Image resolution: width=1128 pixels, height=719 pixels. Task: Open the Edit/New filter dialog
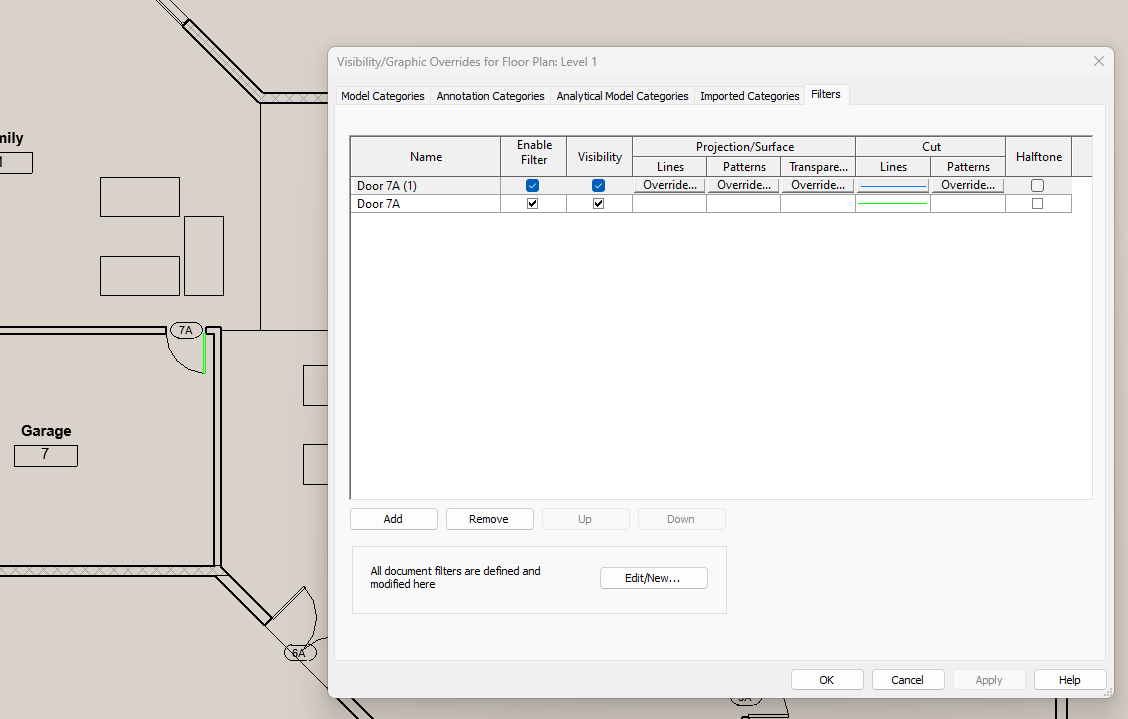pyautogui.click(x=653, y=578)
